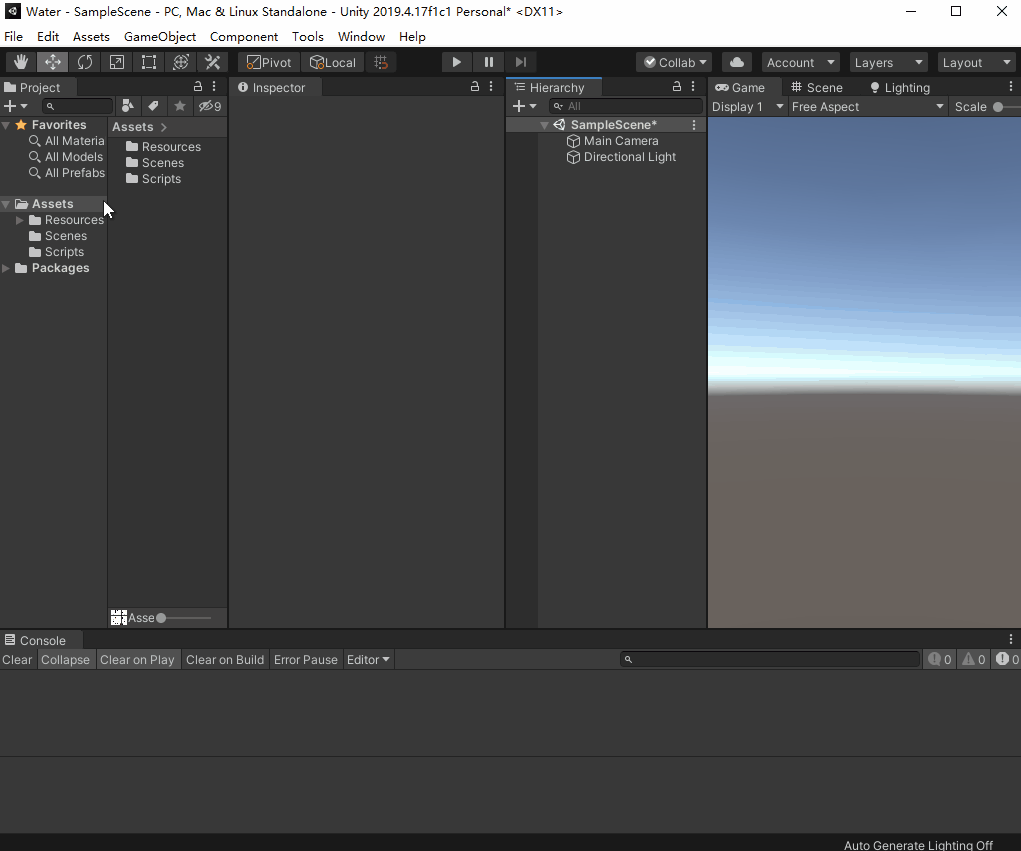Select the Scale tool
Viewport: 1021px width, 851px height.
click(117, 62)
